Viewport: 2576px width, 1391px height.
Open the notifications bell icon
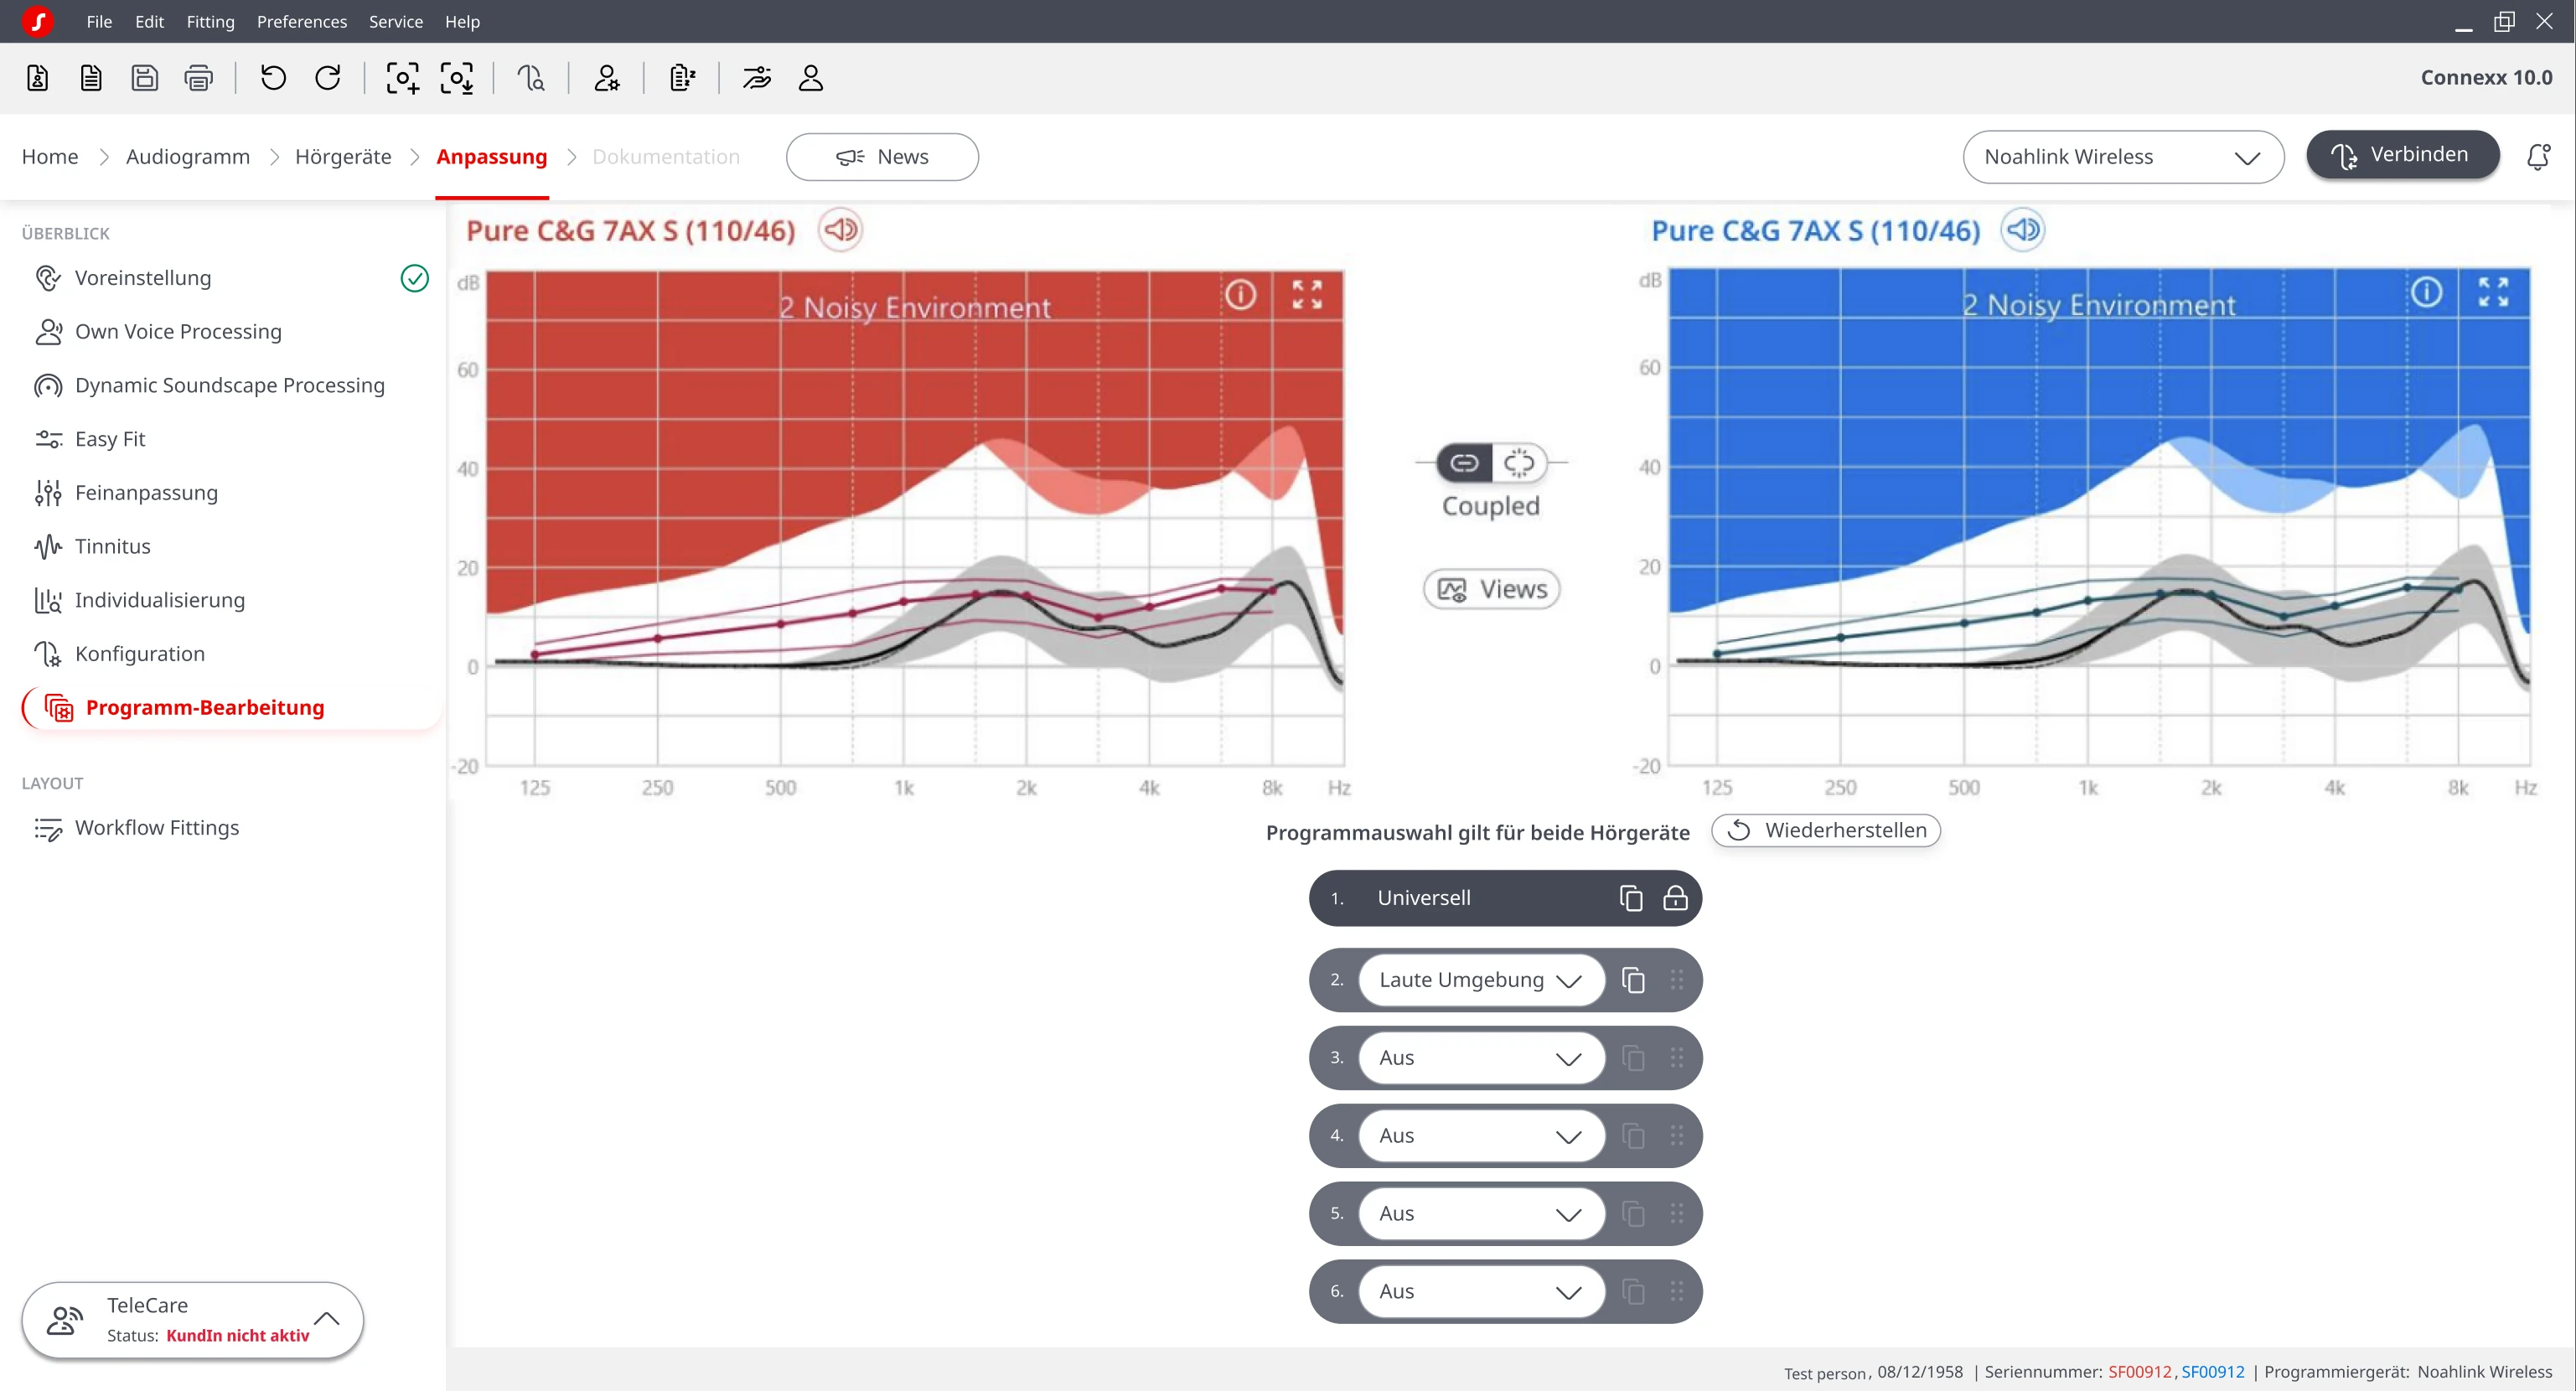(x=2538, y=157)
